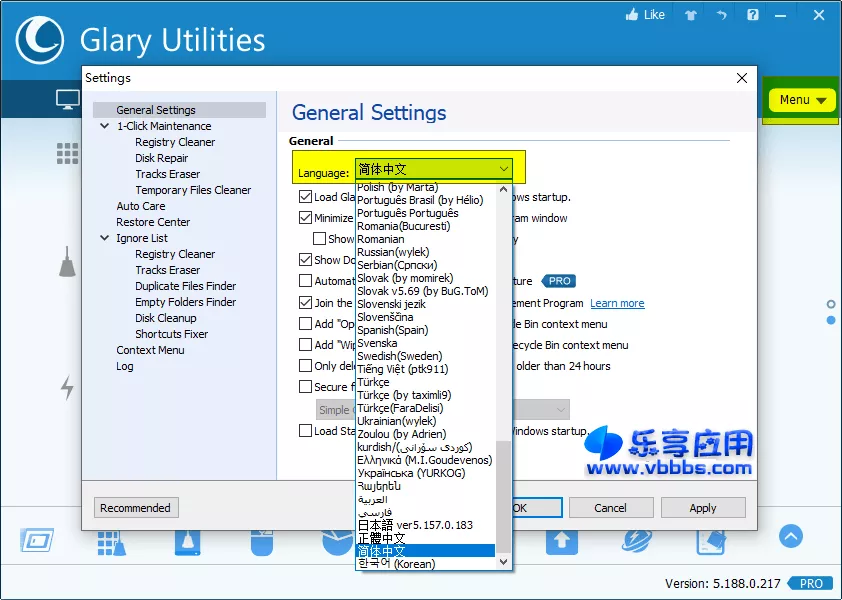The height and width of the screenshot is (600, 842).
Task: Collapse the 1-Click Maintenance tree section
Action: pos(104,126)
